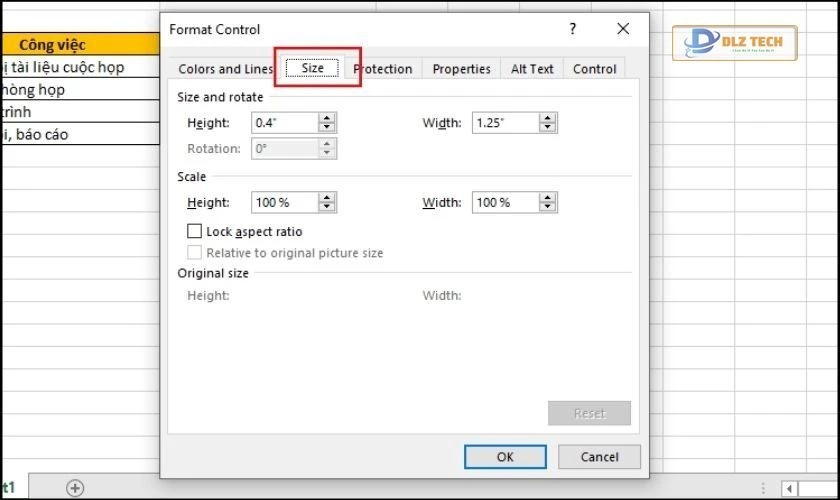Enable Lock aspect ratio checkbox
The height and width of the screenshot is (500, 840).
(195, 232)
